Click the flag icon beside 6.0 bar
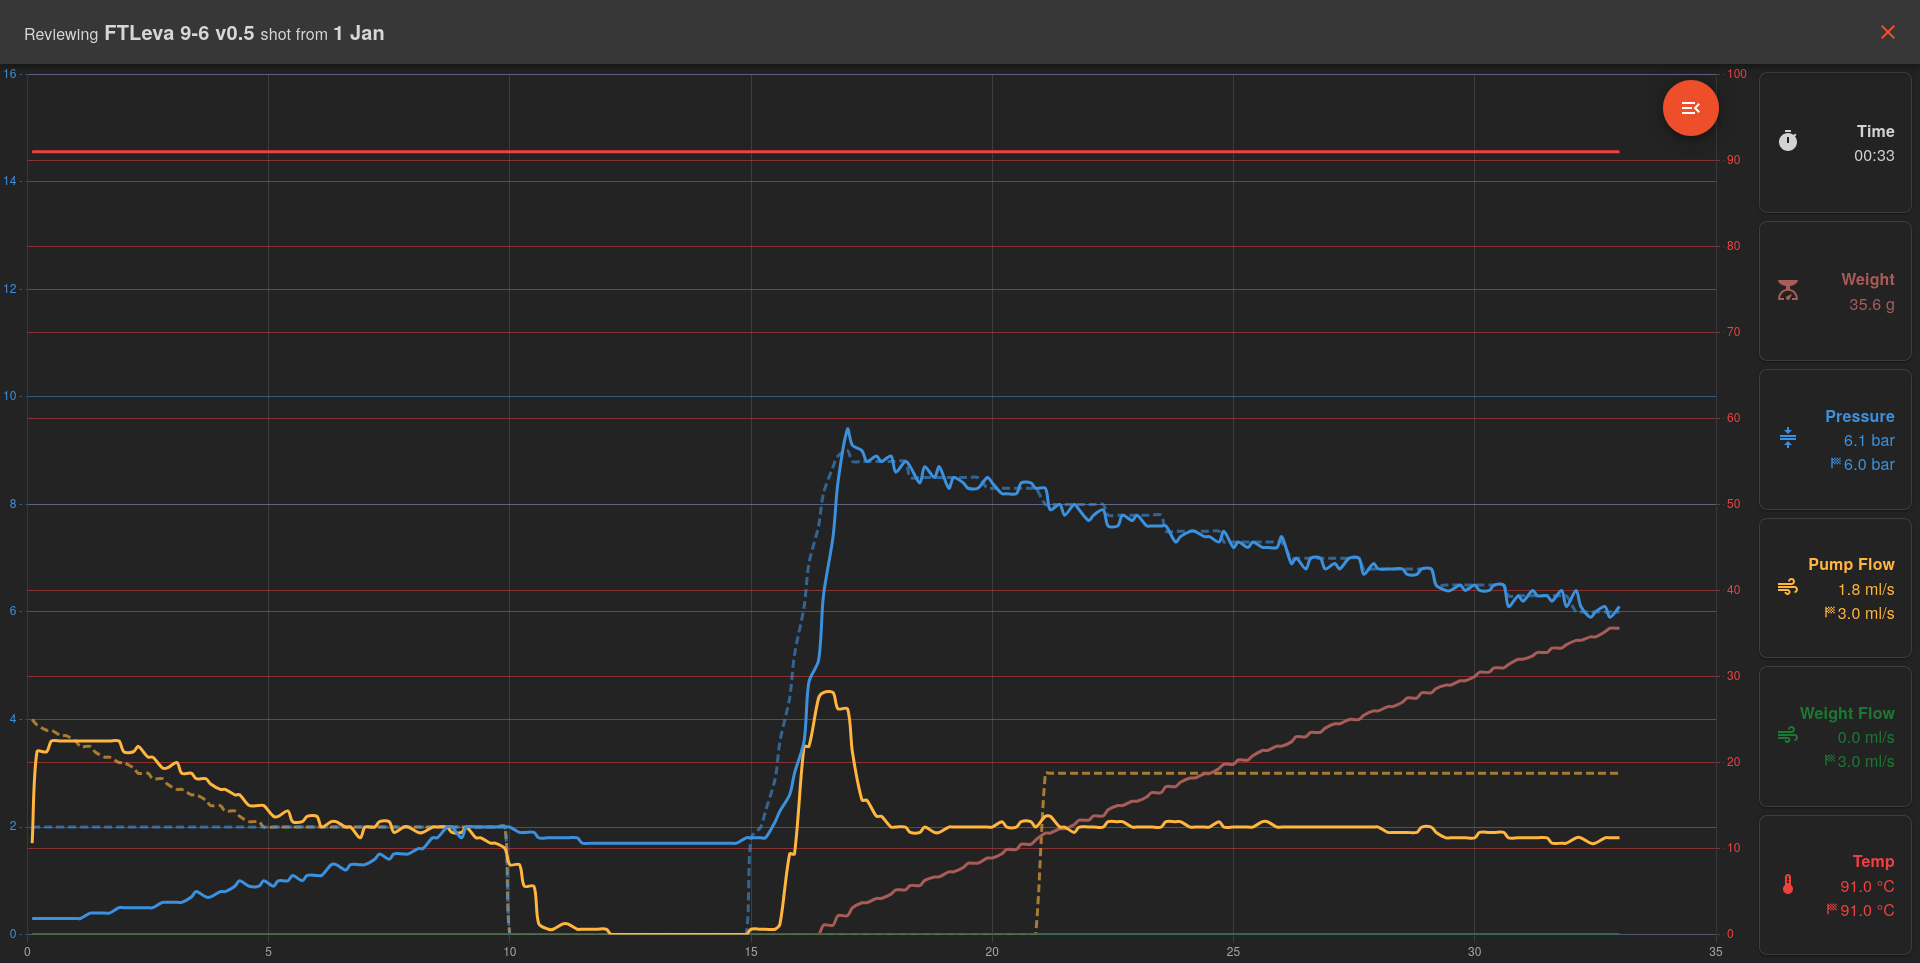The width and height of the screenshot is (1920, 963). 1835,463
